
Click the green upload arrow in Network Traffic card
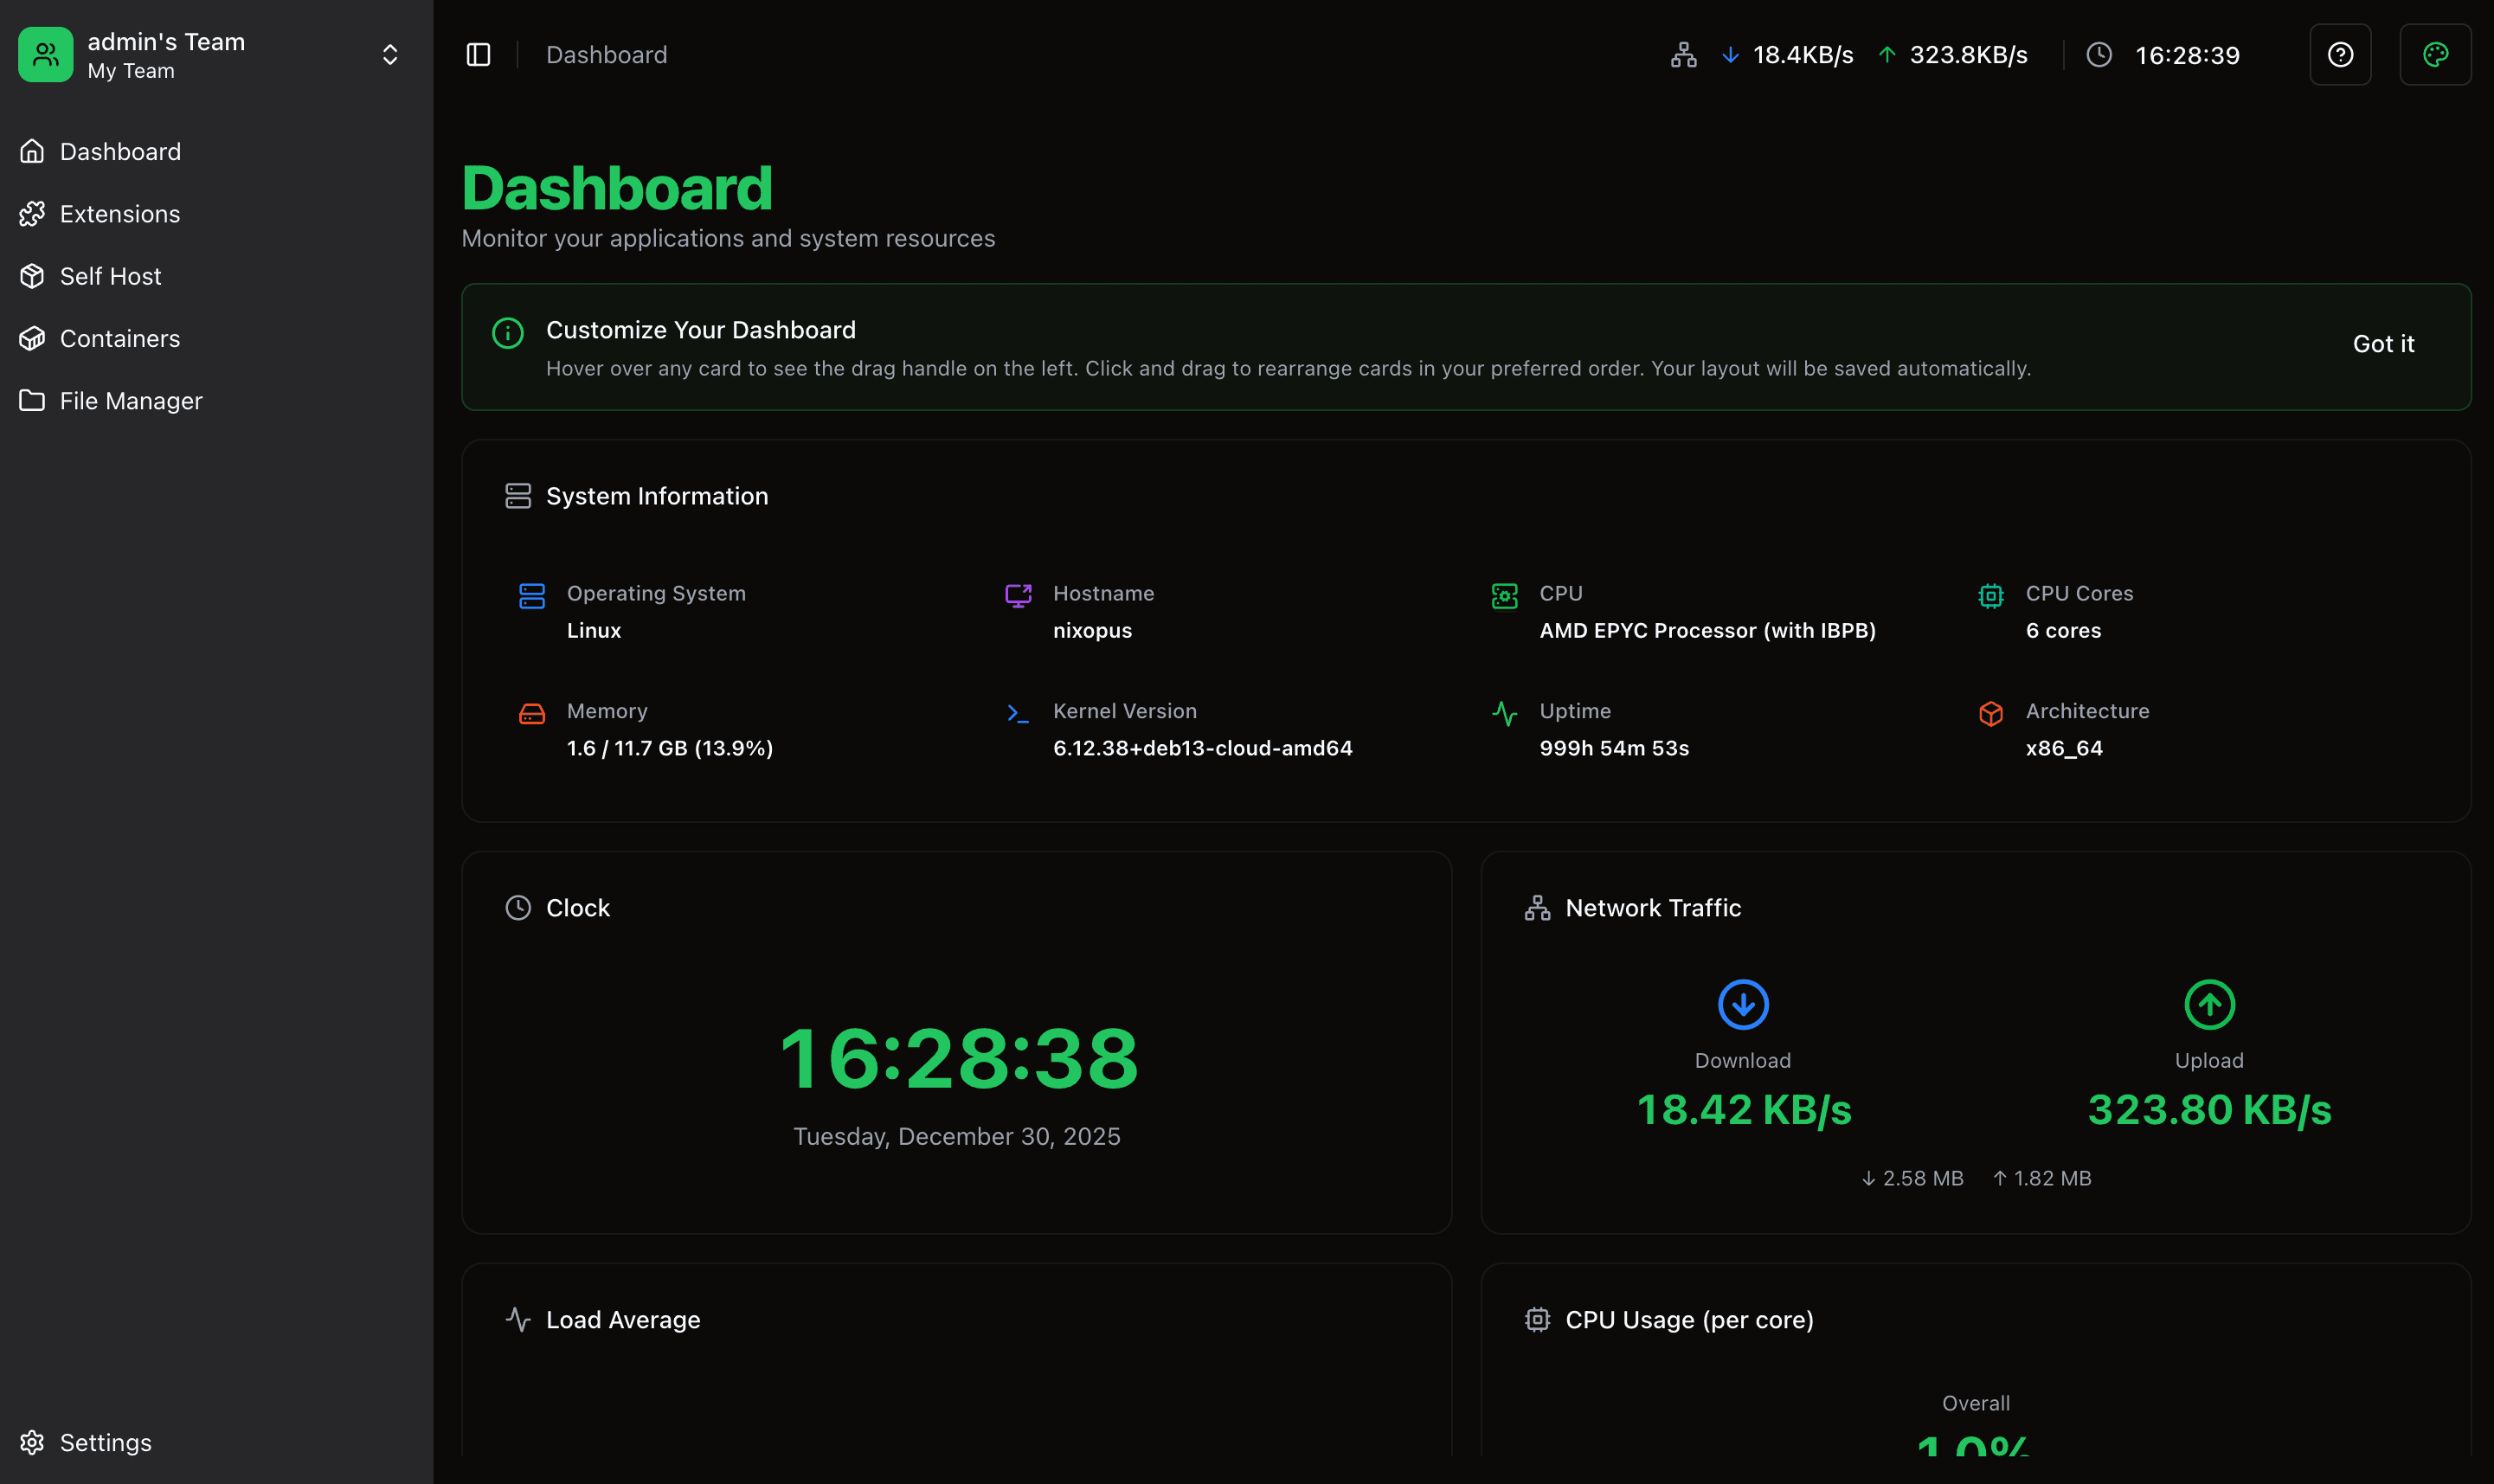(x=2209, y=1004)
